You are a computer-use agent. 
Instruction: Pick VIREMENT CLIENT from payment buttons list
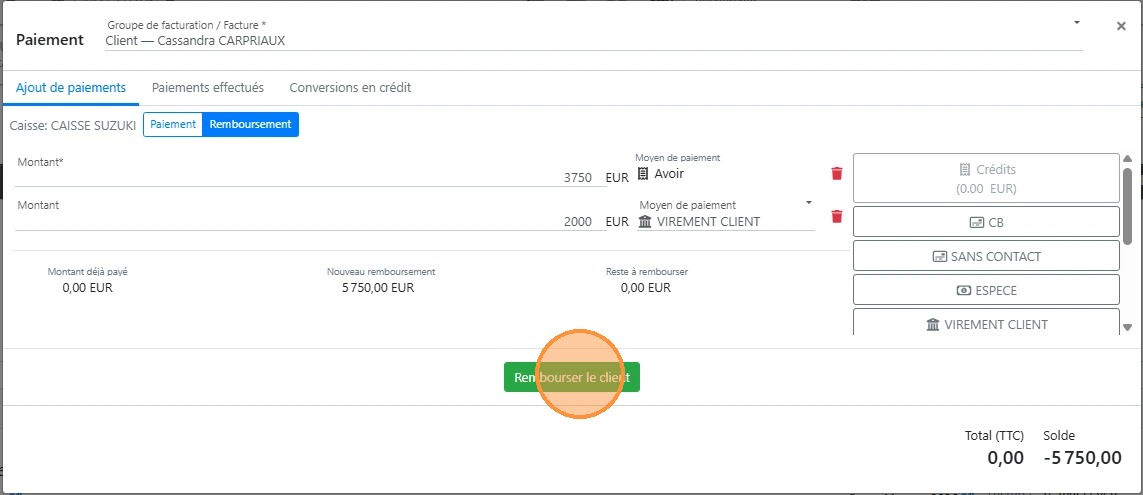[985, 324]
